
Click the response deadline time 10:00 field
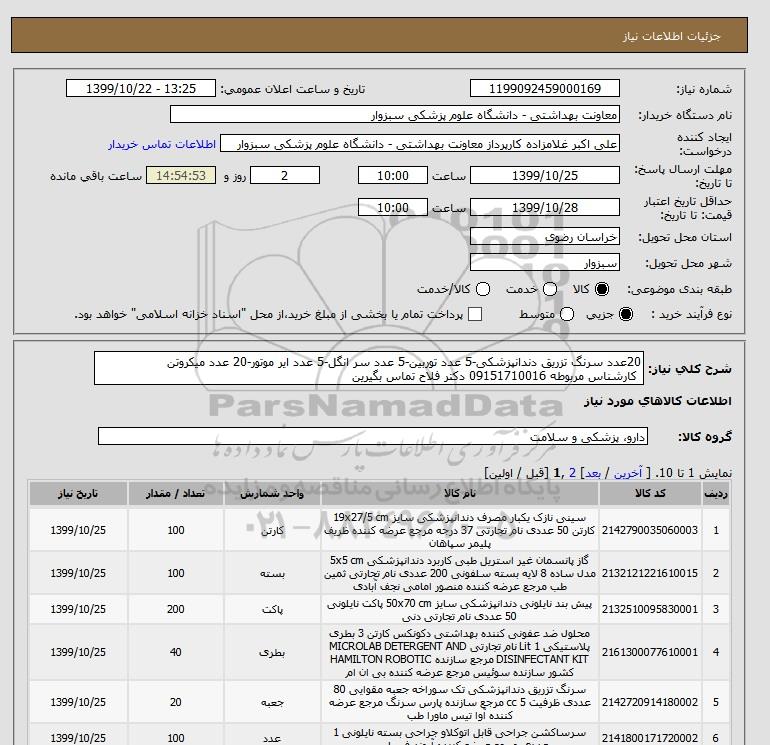click(393, 175)
